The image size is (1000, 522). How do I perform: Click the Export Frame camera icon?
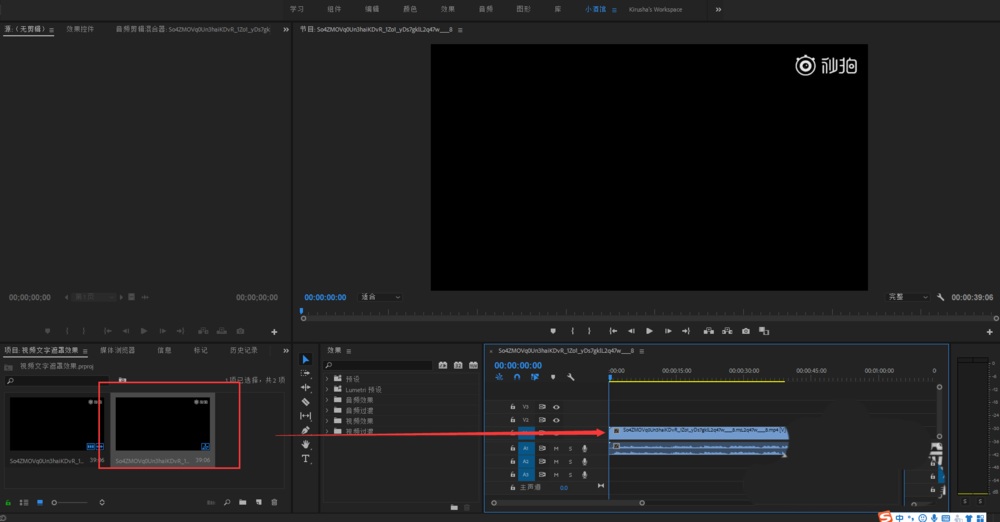[x=745, y=331]
